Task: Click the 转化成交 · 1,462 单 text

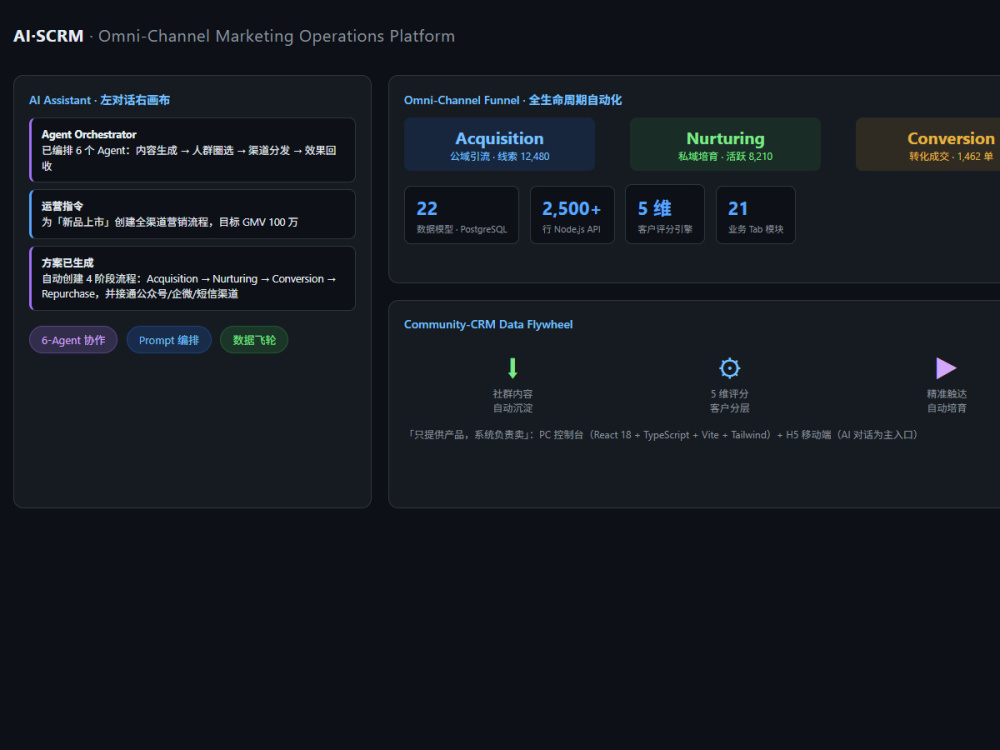Action: point(951,157)
